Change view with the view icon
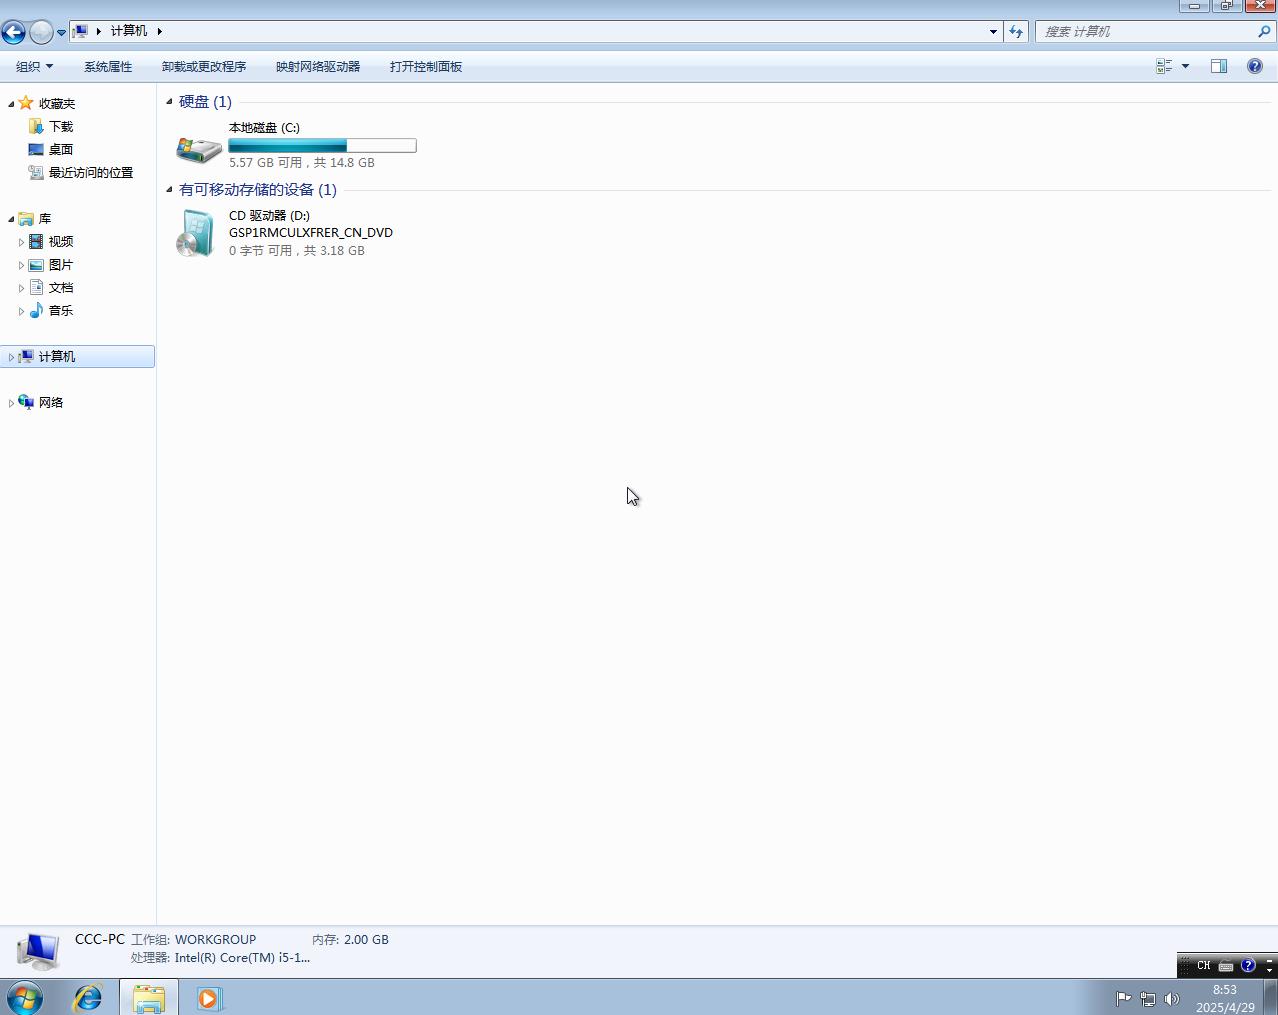This screenshot has height=1015, width=1278. 1164,66
